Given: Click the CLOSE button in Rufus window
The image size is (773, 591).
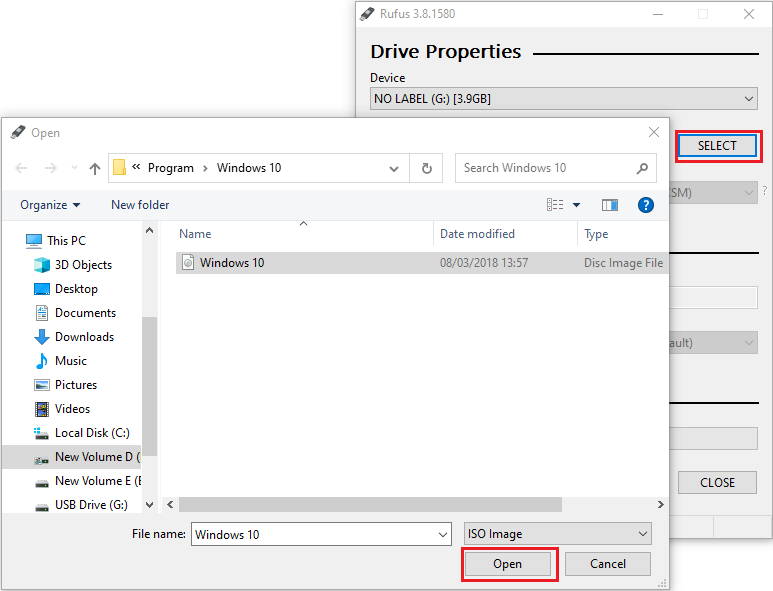Looking at the screenshot, I should tap(717, 483).
